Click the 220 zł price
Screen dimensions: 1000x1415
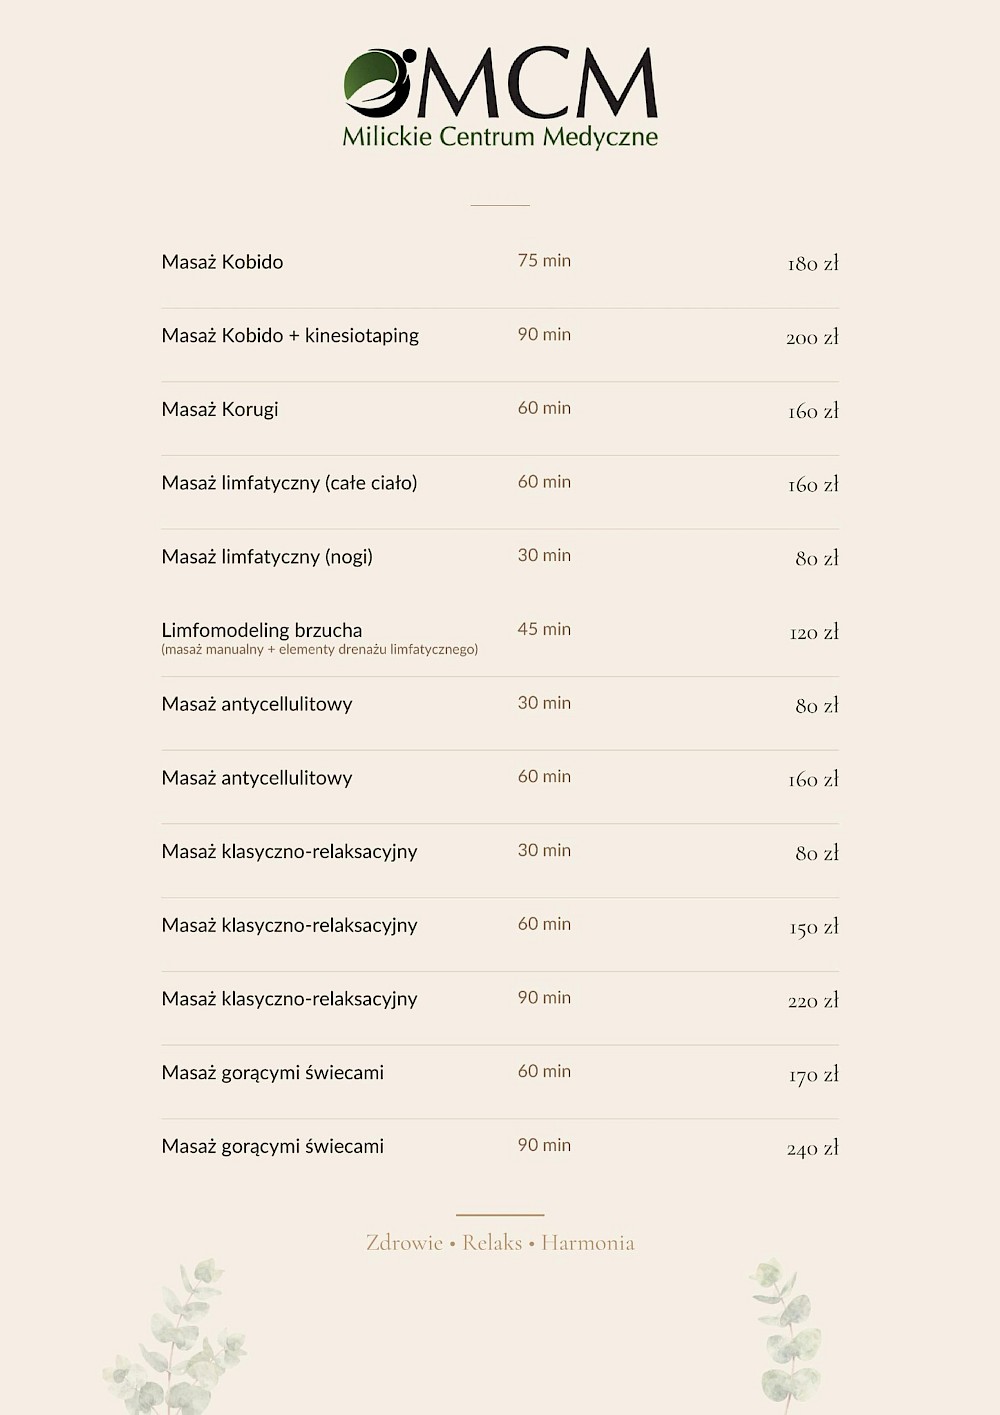point(813,1001)
